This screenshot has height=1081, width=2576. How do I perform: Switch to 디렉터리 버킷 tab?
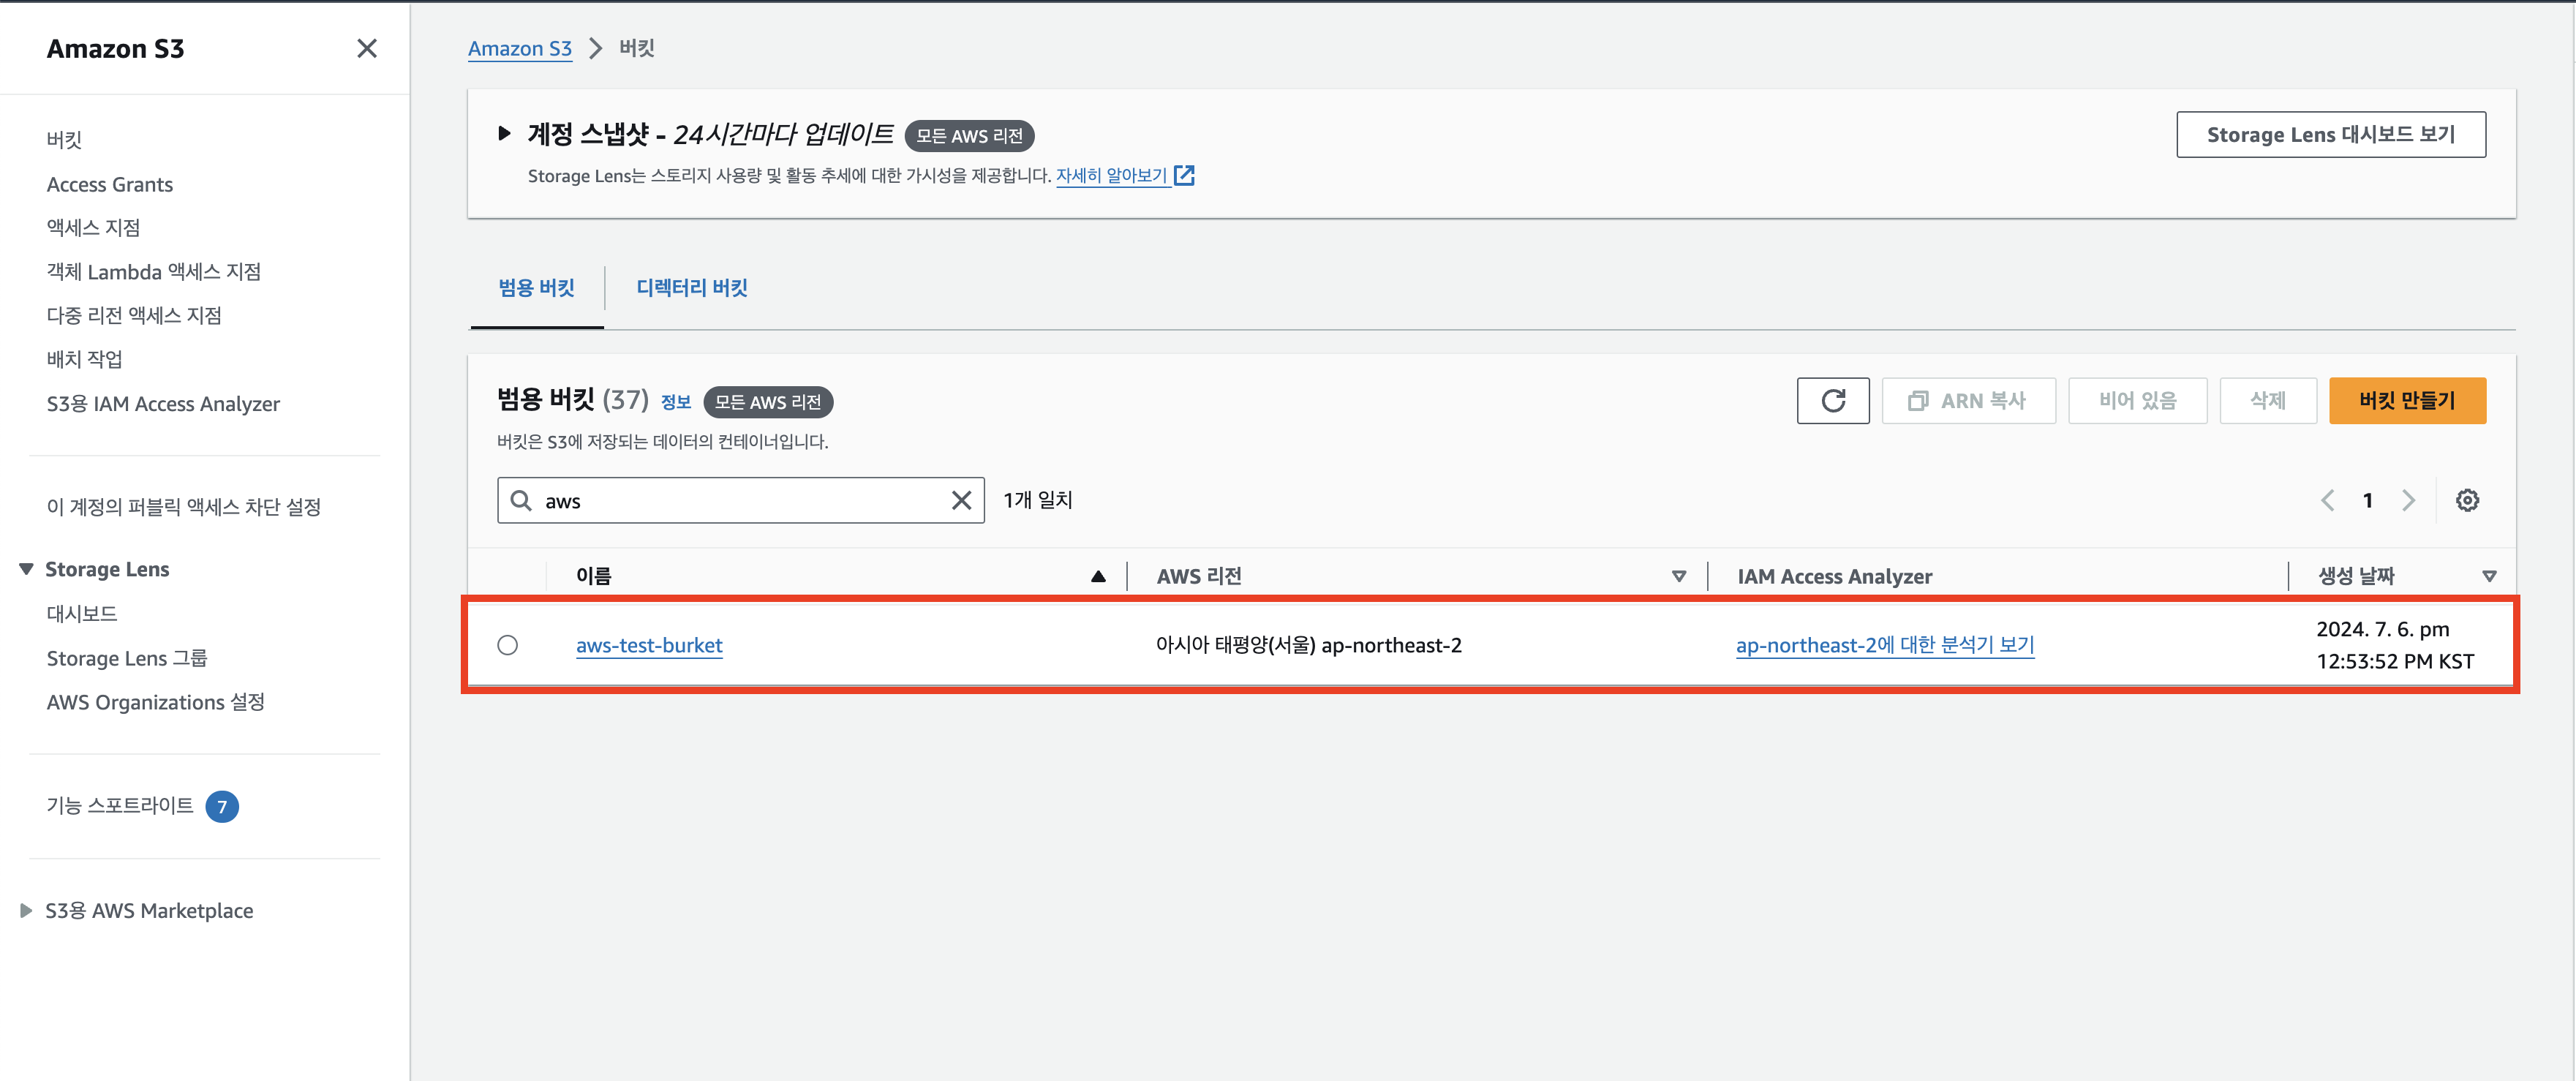tap(692, 288)
